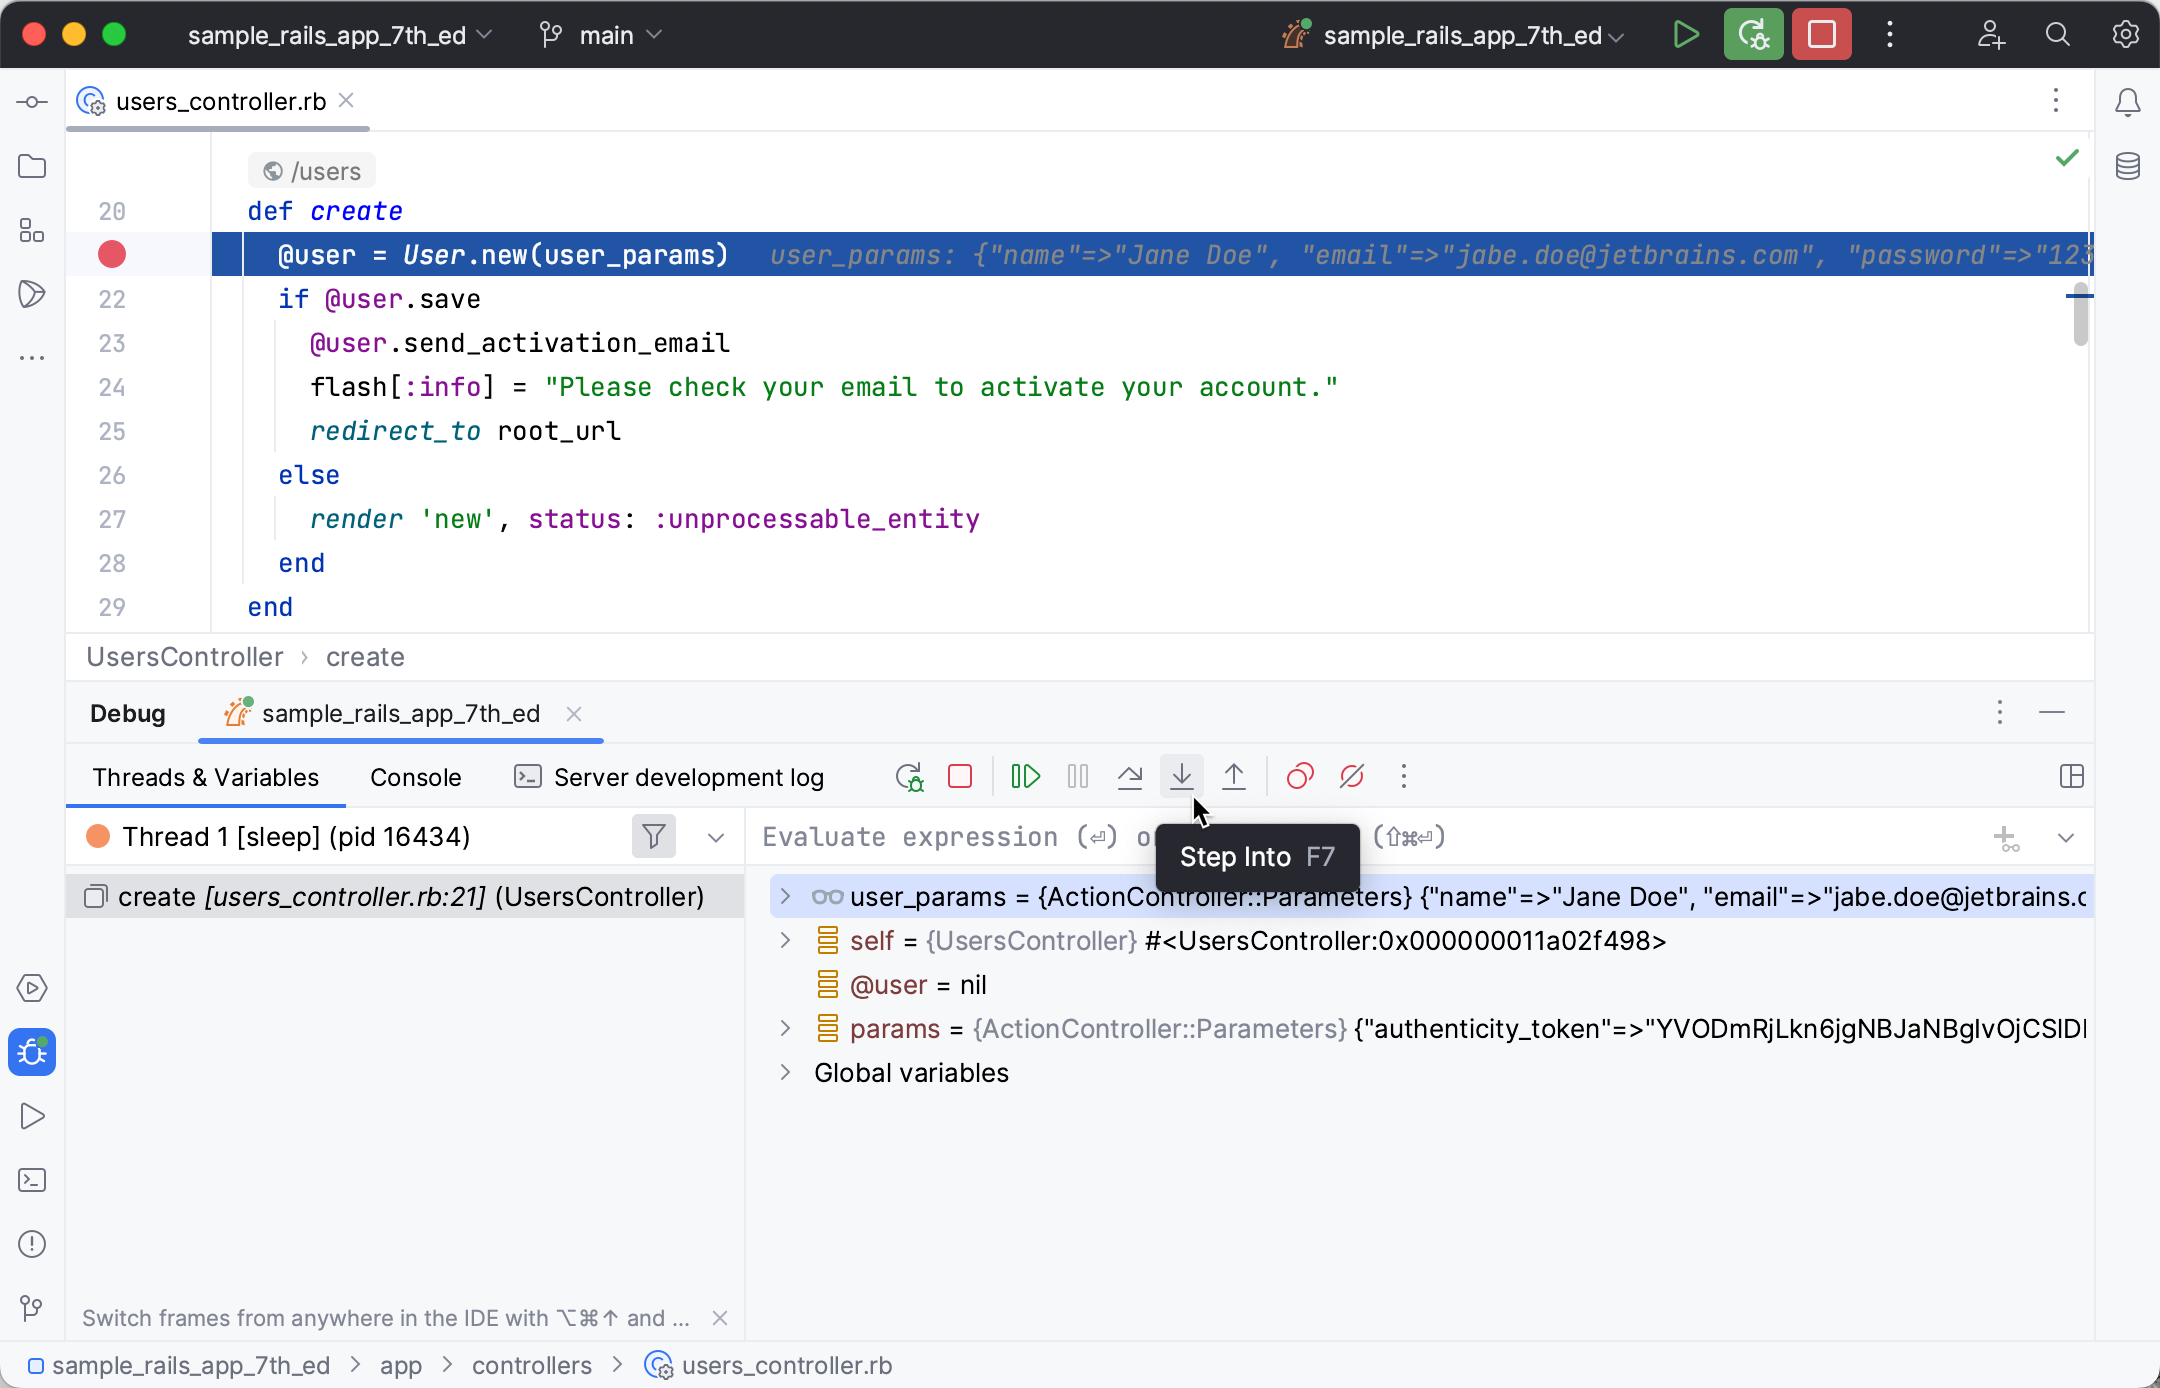Click the Rerun debug session icon

point(908,776)
